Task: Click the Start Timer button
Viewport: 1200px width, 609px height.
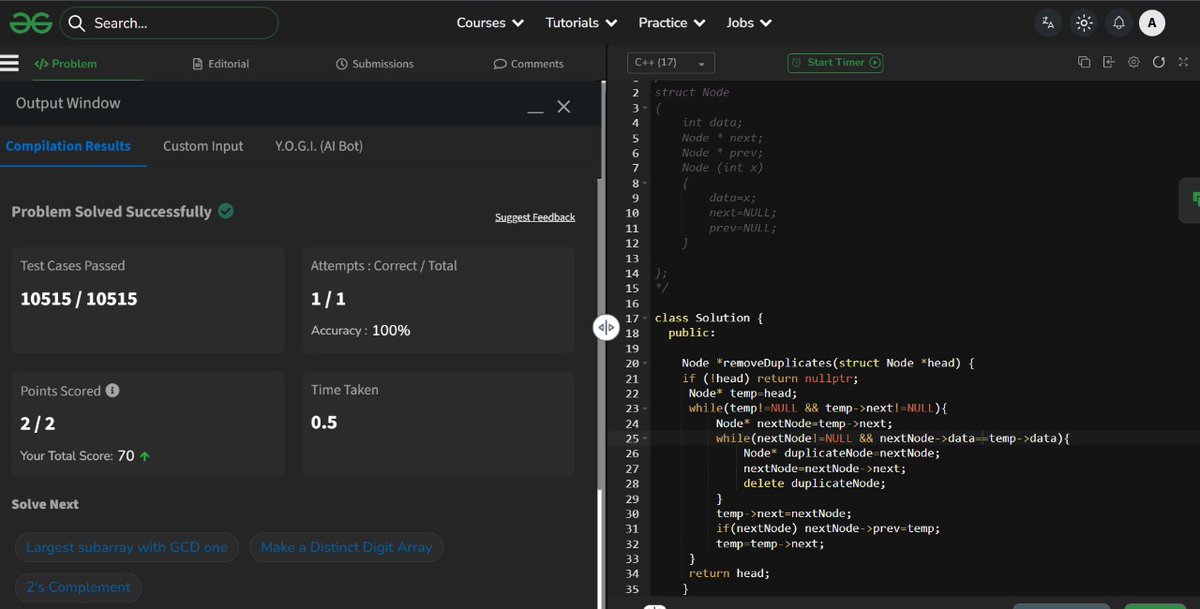Action: point(835,62)
